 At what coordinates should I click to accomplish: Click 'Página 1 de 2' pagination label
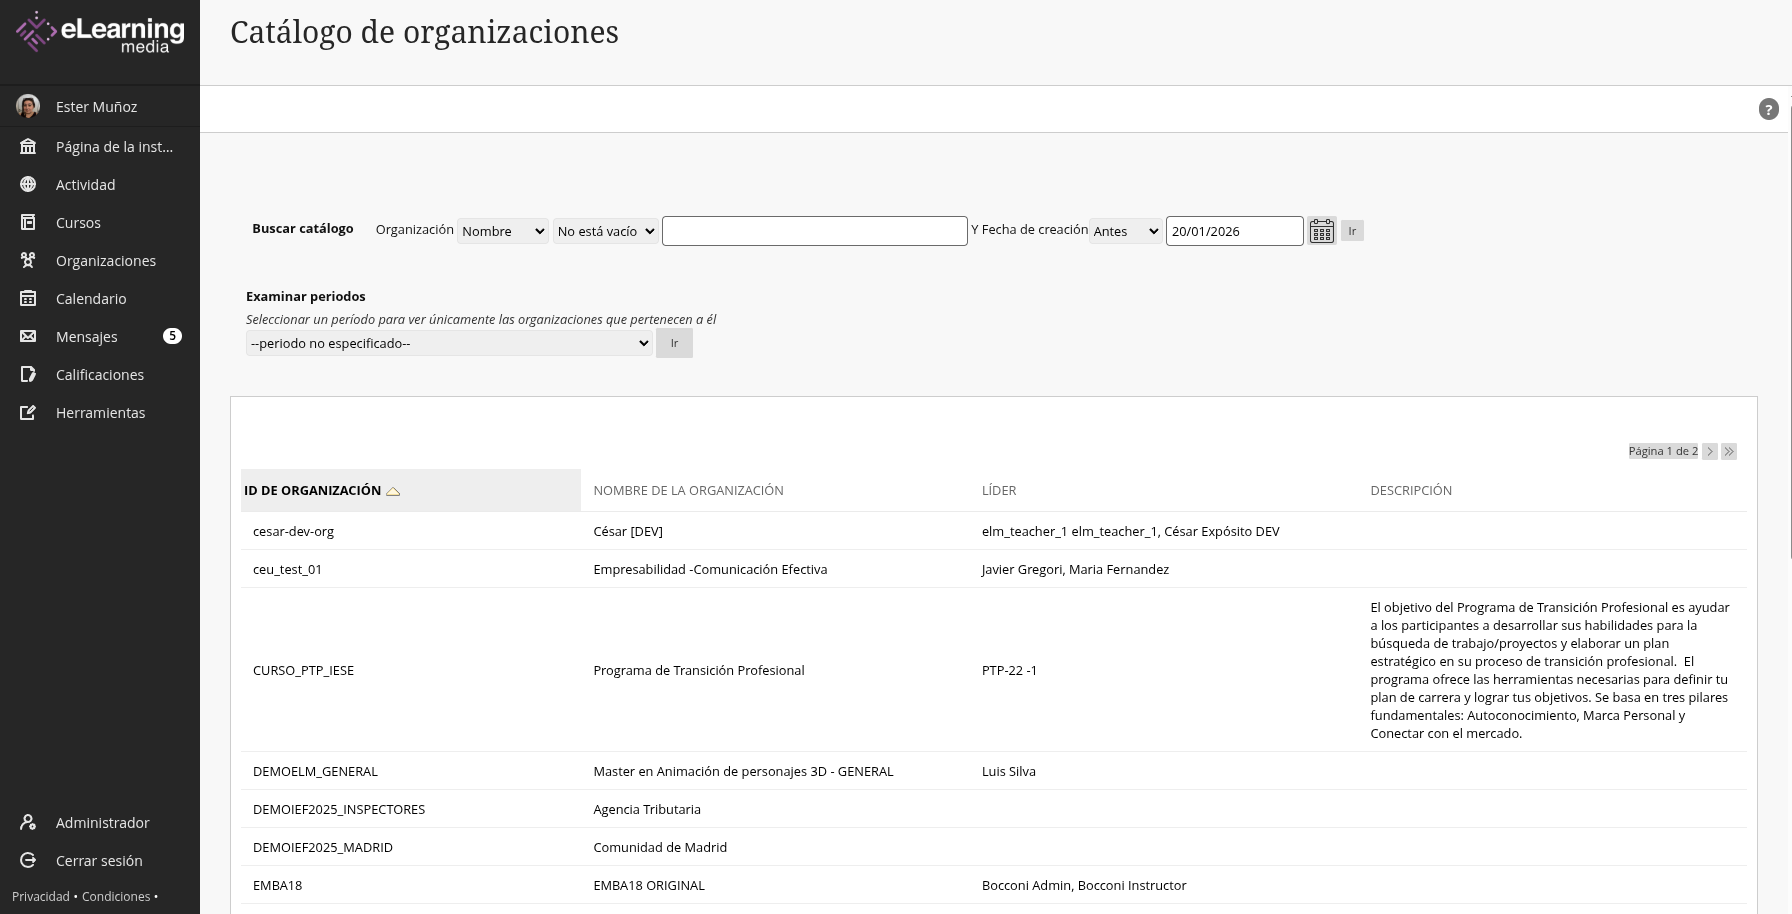[x=1663, y=451]
